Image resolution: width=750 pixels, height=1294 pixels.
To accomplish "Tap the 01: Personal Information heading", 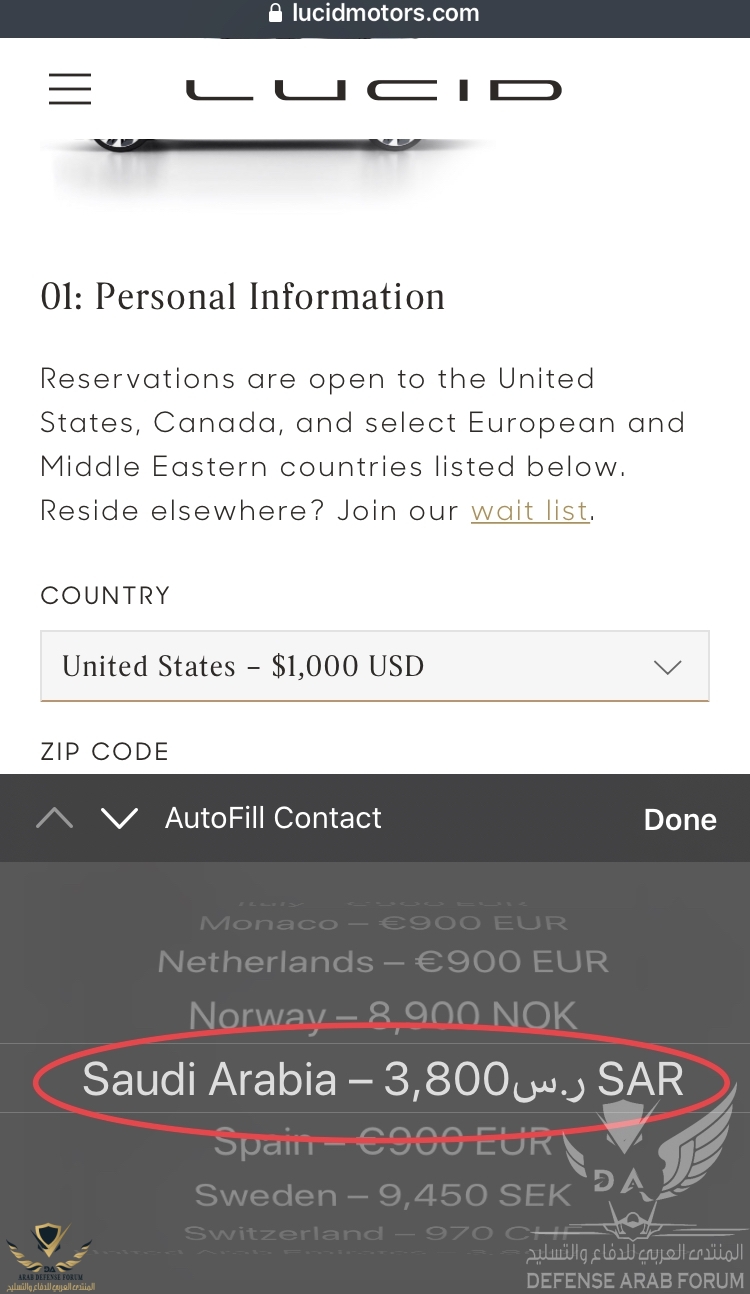I will (242, 297).
